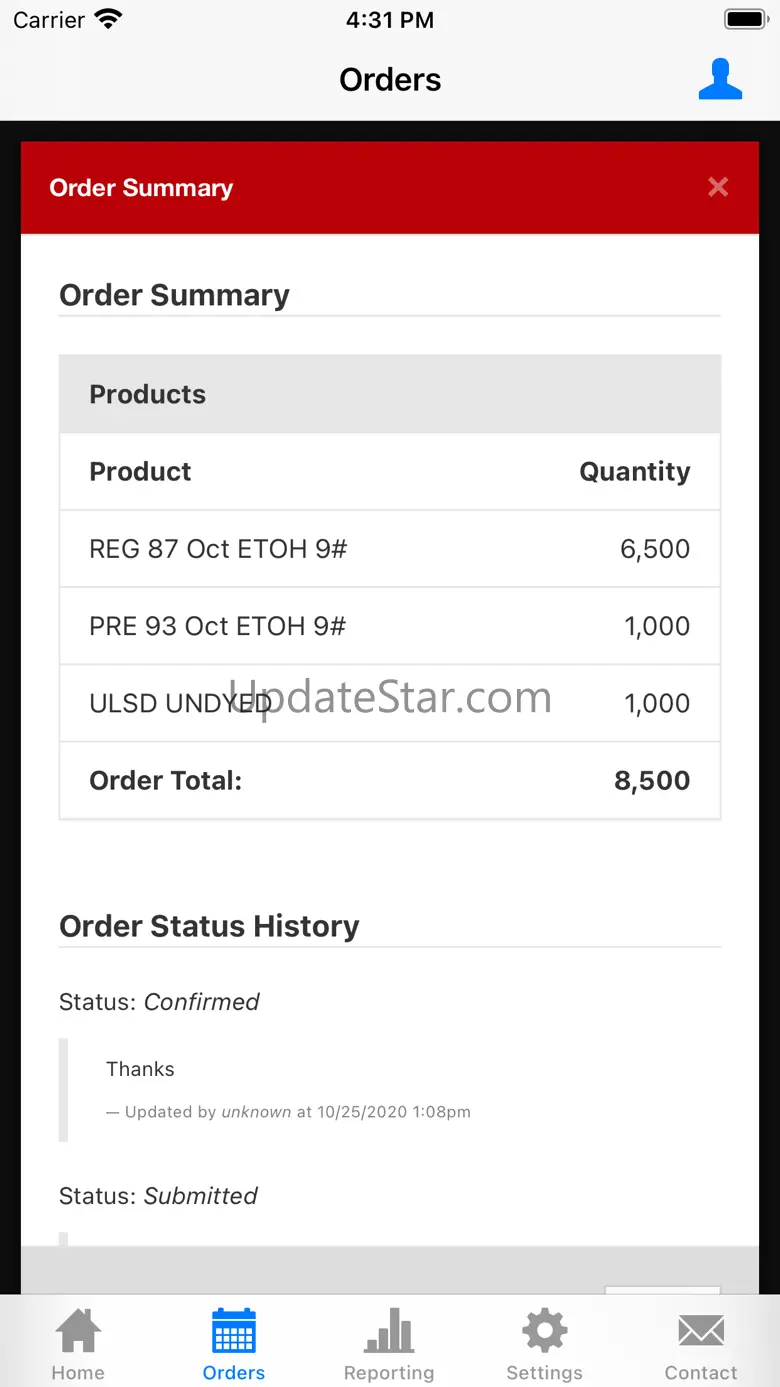The image size is (780, 1387).
Task: Select the Orders calendar icon
Action: [234, 1332]
